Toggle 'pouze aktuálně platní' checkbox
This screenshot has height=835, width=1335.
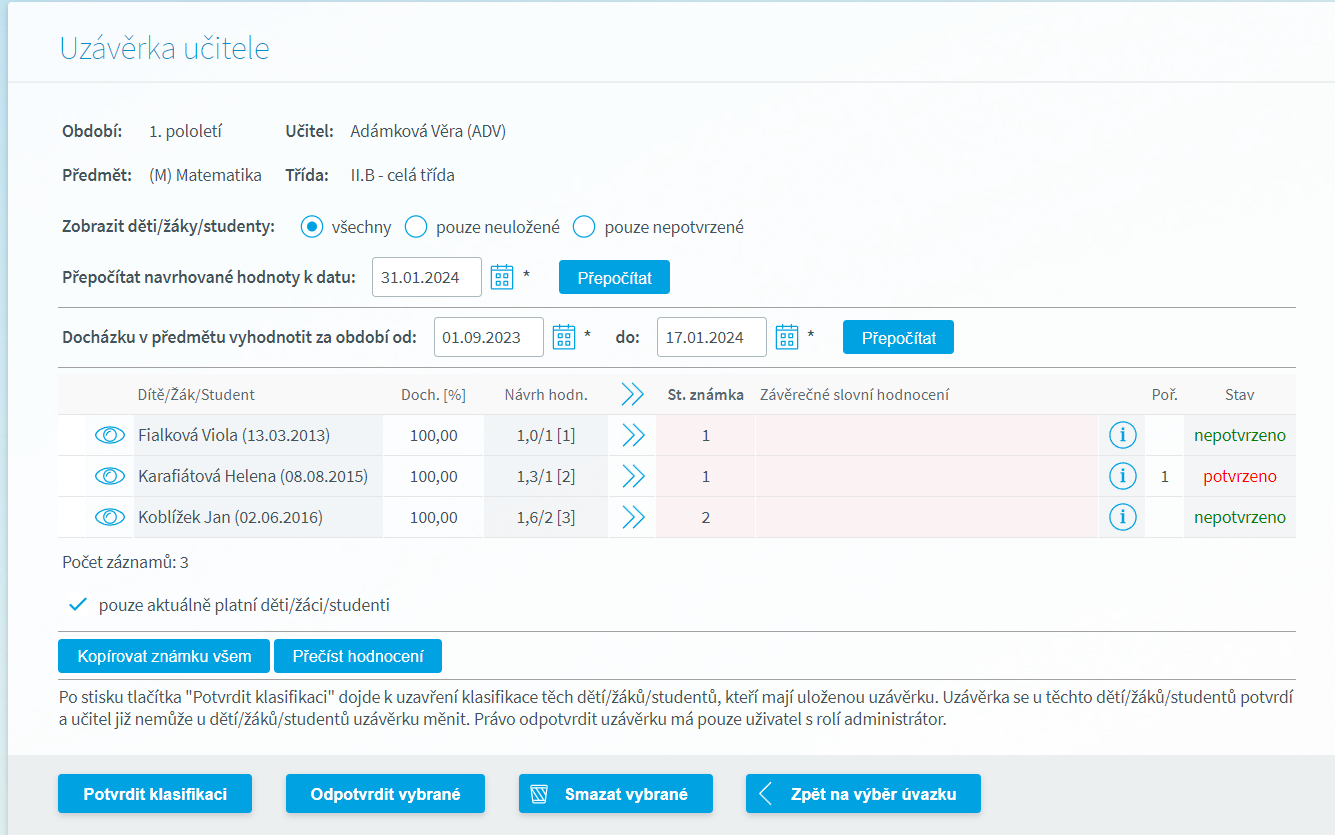77,605
